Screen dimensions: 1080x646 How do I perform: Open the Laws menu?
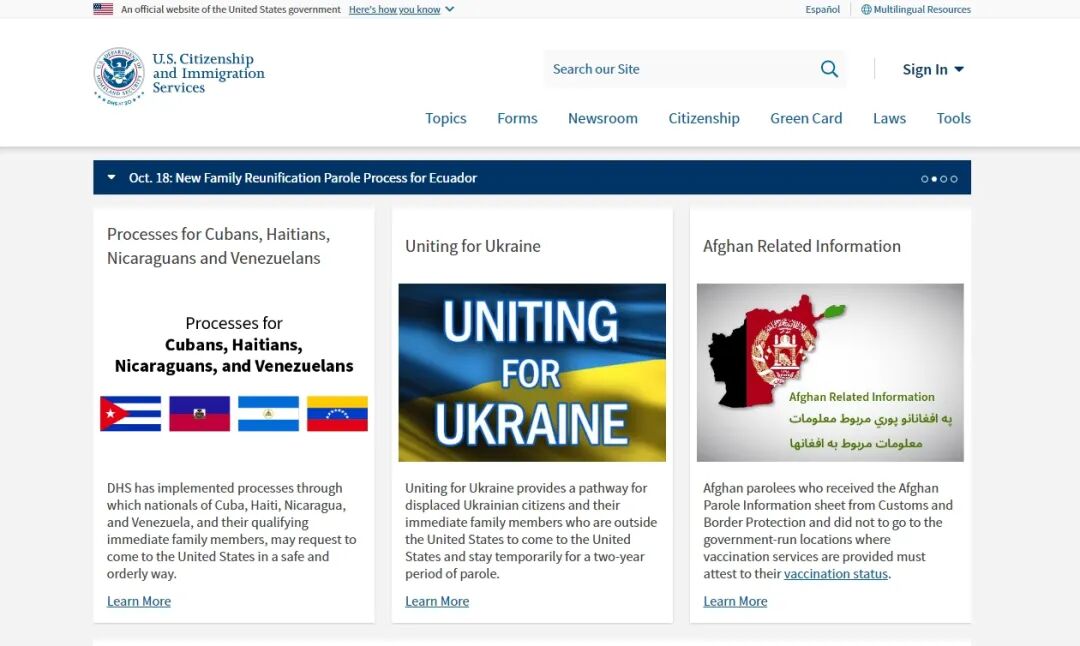pyautogui.click(x=889, y=118)
